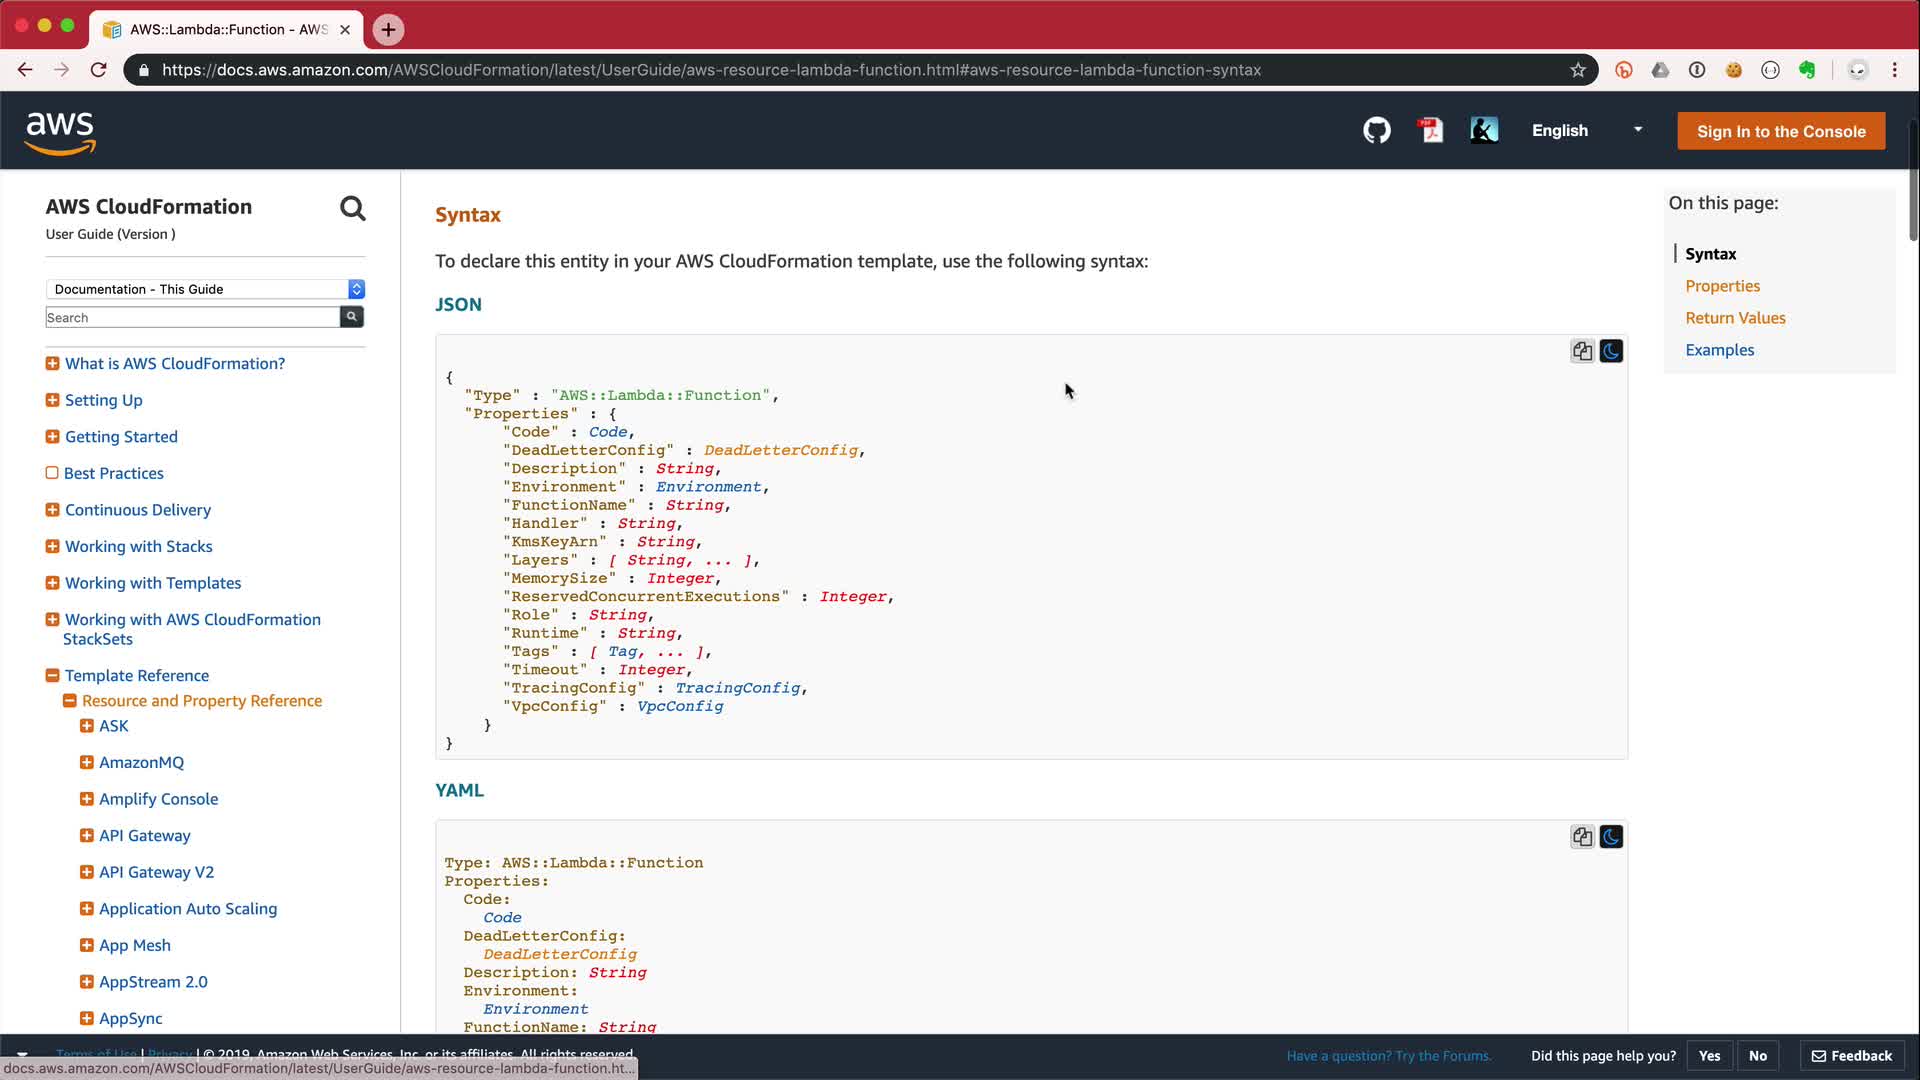Copy the JSON code block
Screen dimensions: 1920x1080
pos(1582,351)
